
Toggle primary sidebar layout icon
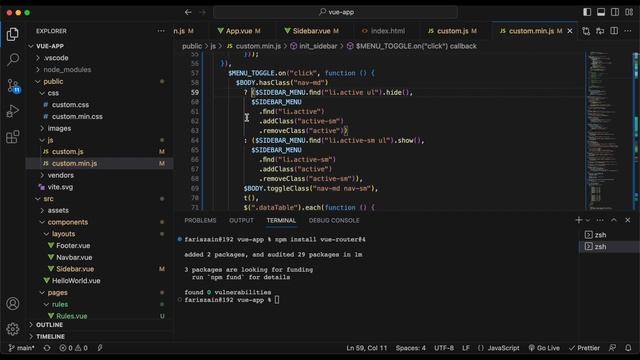tap(587, 12)
